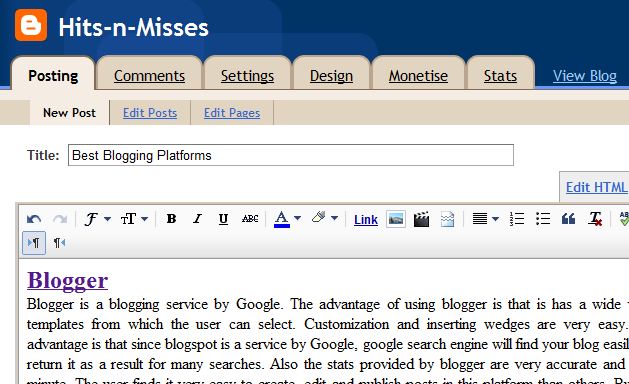This screenshot has width=629, height=384.
Task: Click the redo arrow icon
Action: 60,219
